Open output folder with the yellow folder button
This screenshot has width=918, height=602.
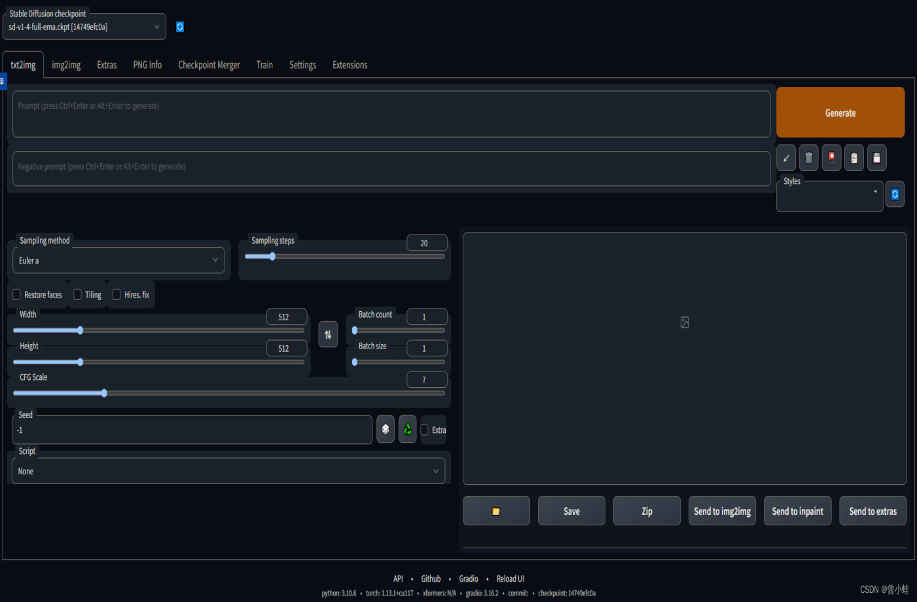[496, 511]
